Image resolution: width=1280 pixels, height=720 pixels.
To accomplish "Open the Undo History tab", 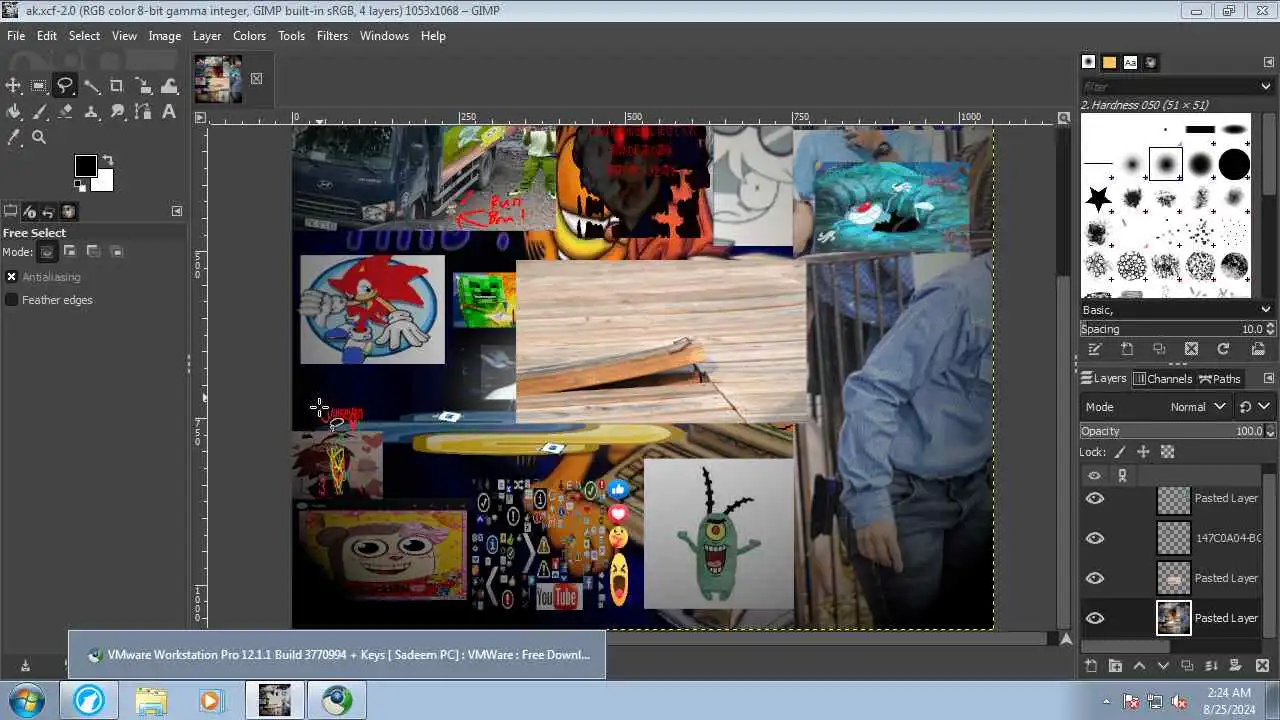I will tap(49, 212).
